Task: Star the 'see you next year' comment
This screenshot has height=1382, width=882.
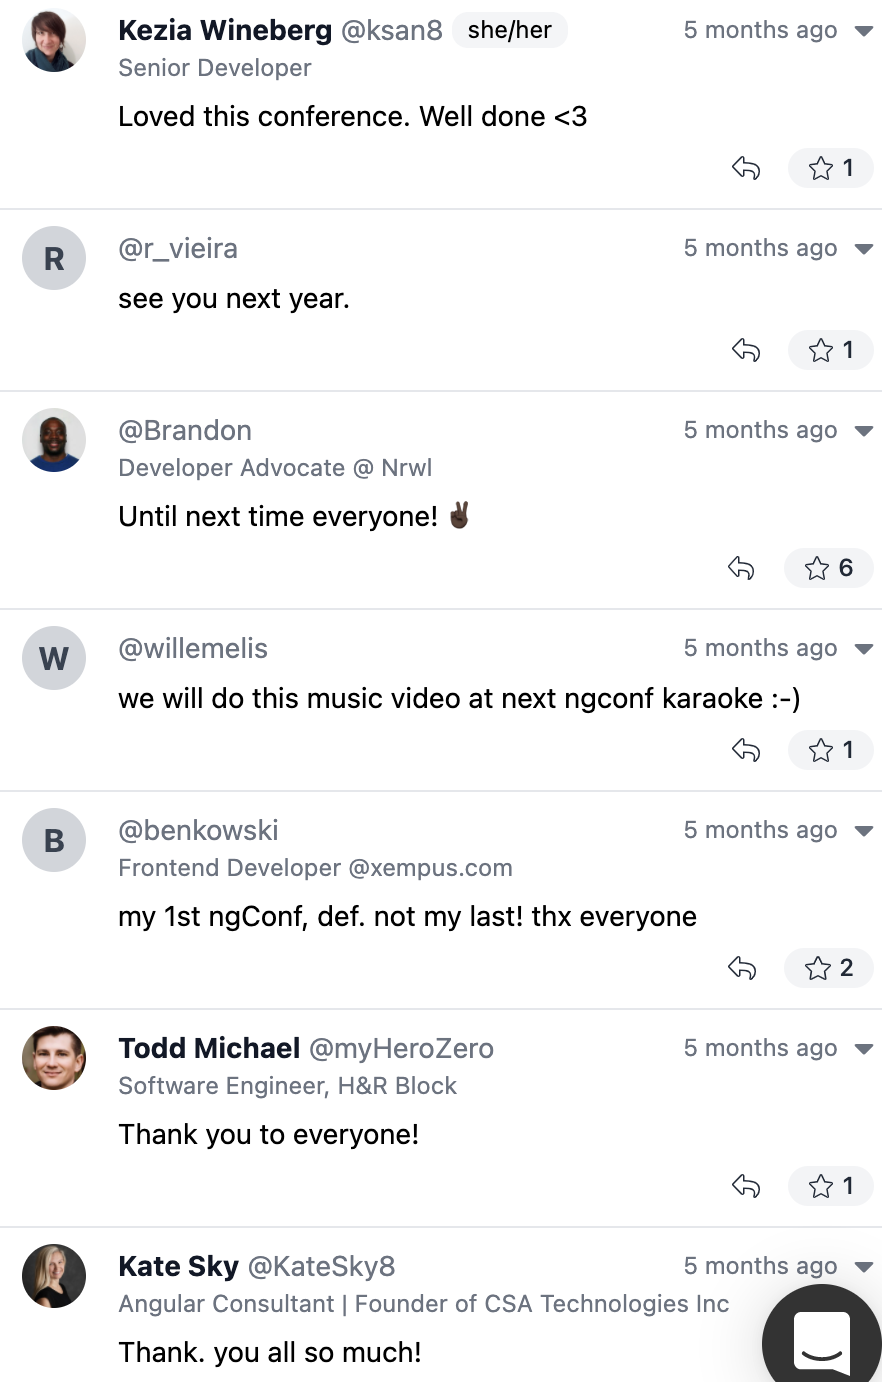Action: (831, 350)
